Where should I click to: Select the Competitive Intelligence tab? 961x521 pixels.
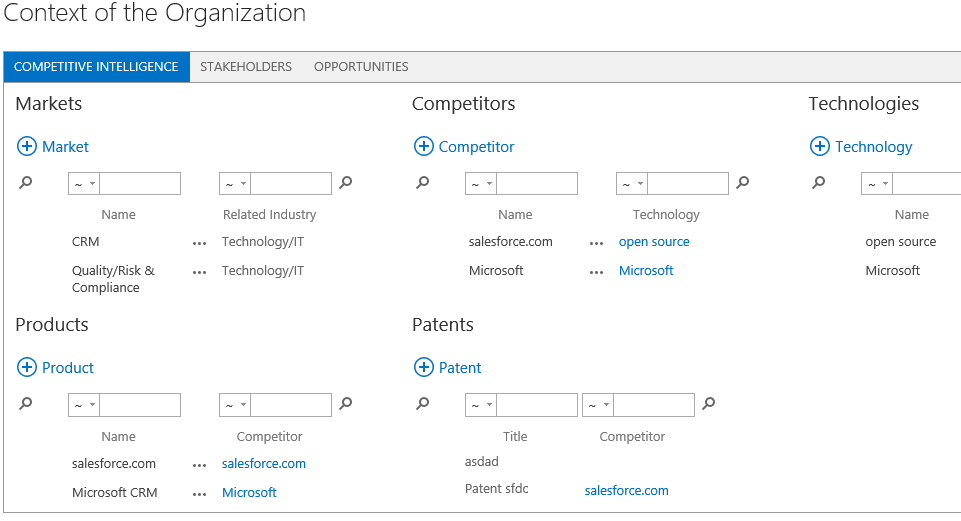(96, 67)
